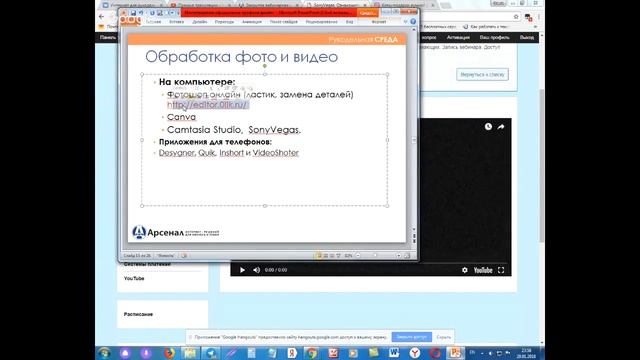Open the Анимация ribbon tab

tap(251, 22)
